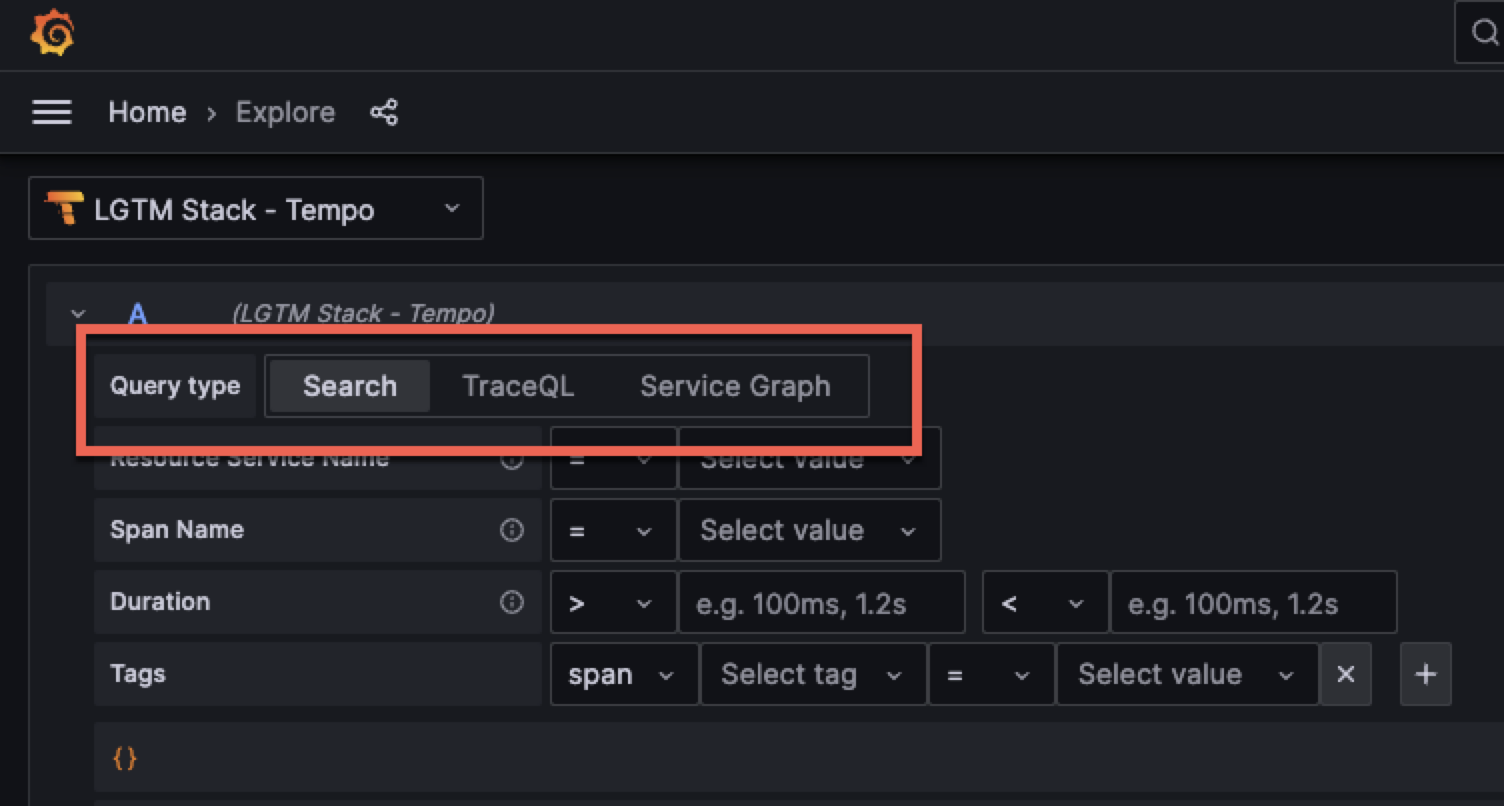The height and width of the screenshot is (806, 1504).
Task: Remove tag filter with X icon
Action: (x=1346, y=674)
